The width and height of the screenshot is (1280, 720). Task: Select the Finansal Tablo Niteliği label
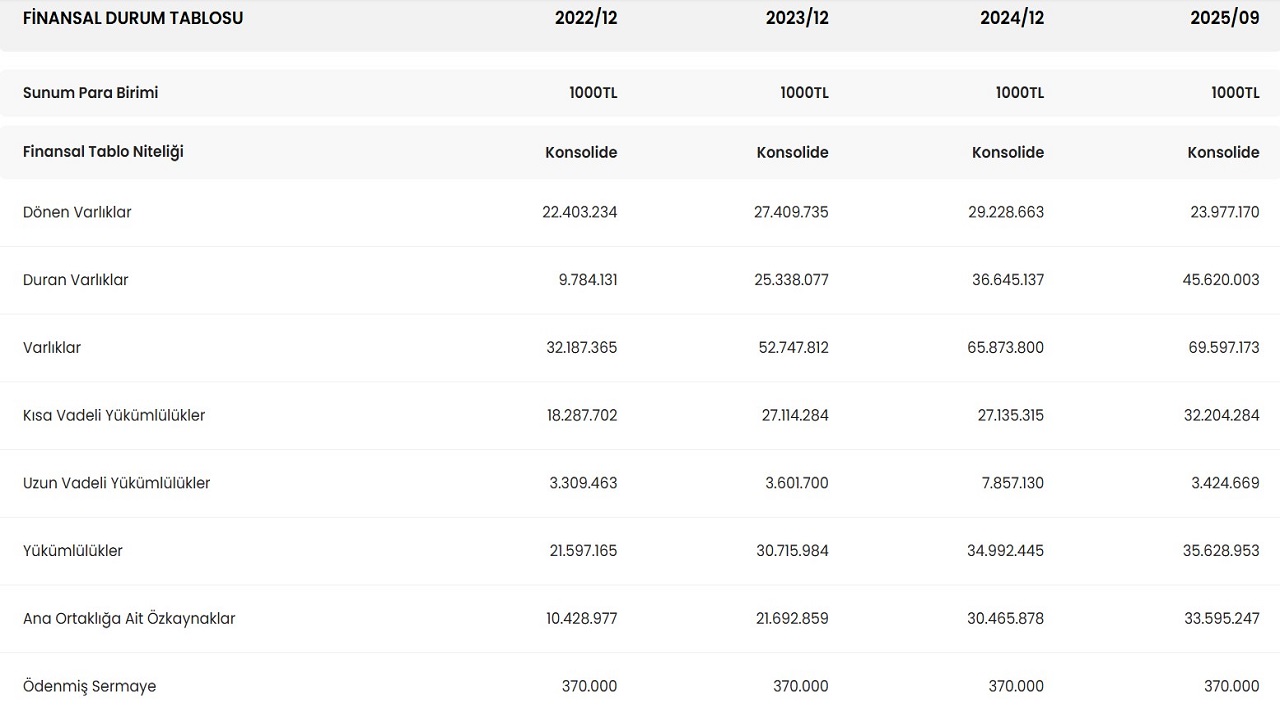tap(103, 152)
